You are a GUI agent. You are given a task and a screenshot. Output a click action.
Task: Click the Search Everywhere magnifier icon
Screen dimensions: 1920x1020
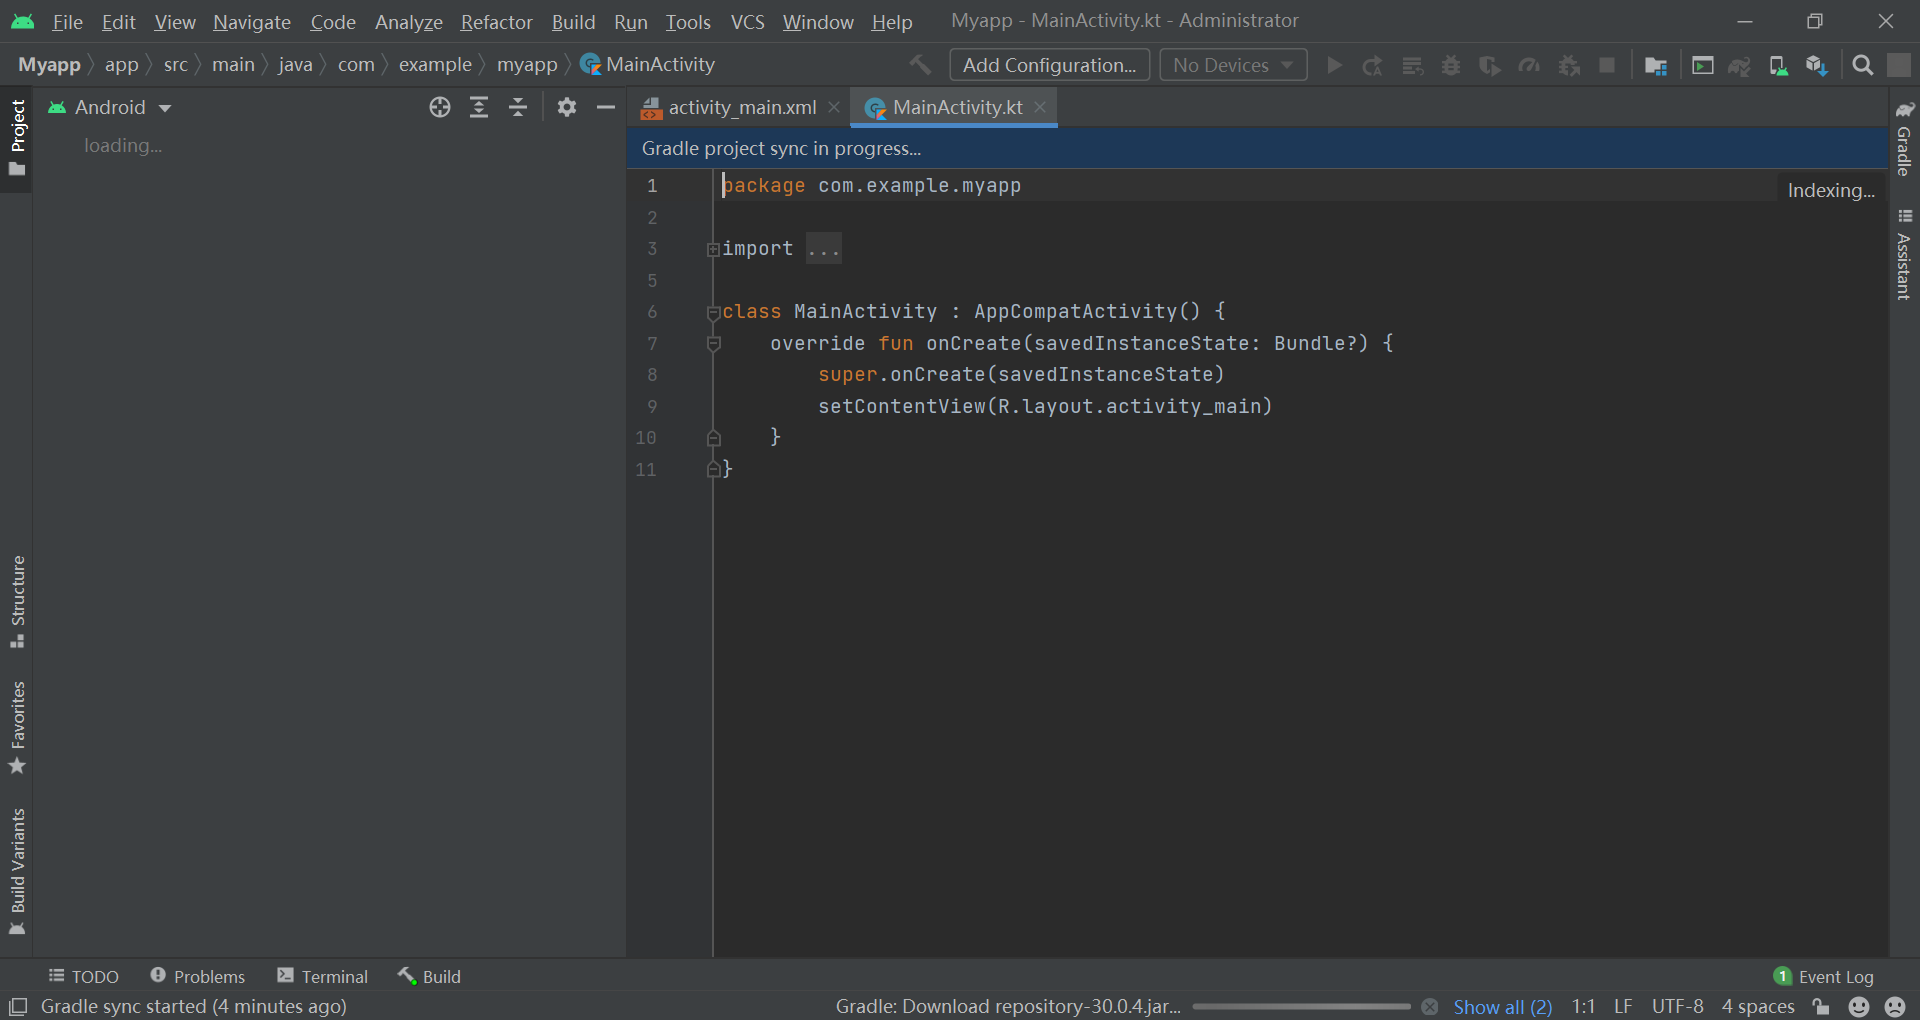tap(1862, 65)
